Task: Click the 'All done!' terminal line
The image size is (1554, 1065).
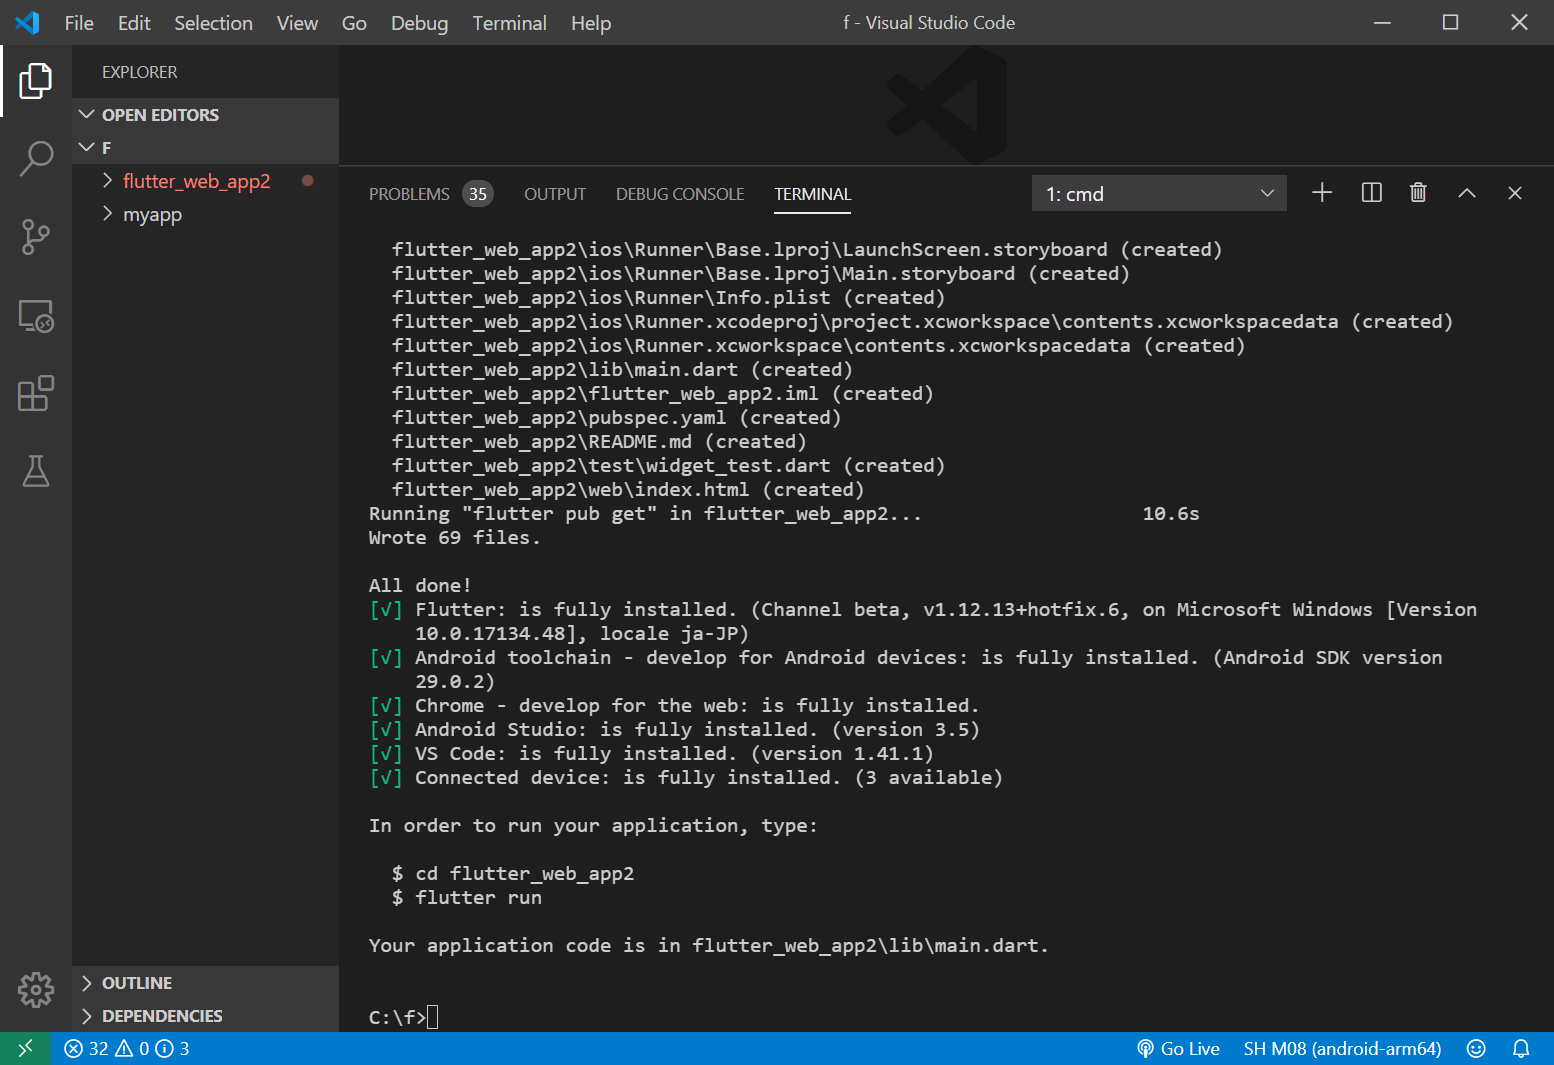Action: click(420, 585)
